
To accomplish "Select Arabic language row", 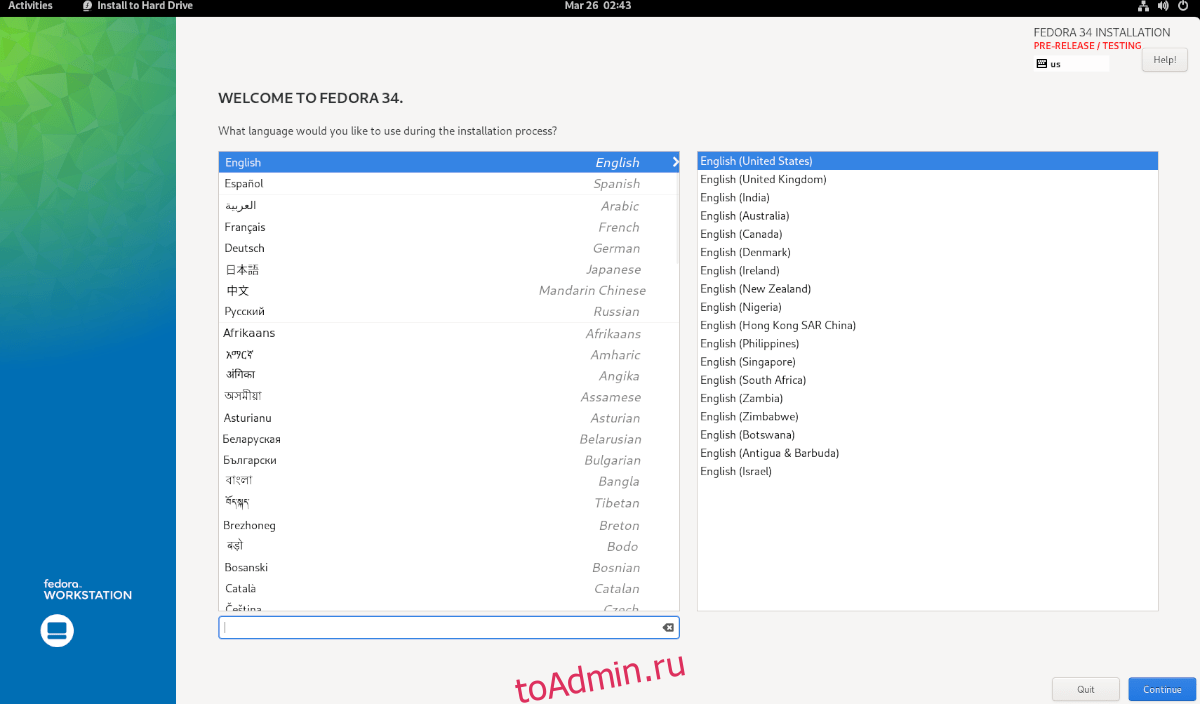I will [x=448, y=205].
